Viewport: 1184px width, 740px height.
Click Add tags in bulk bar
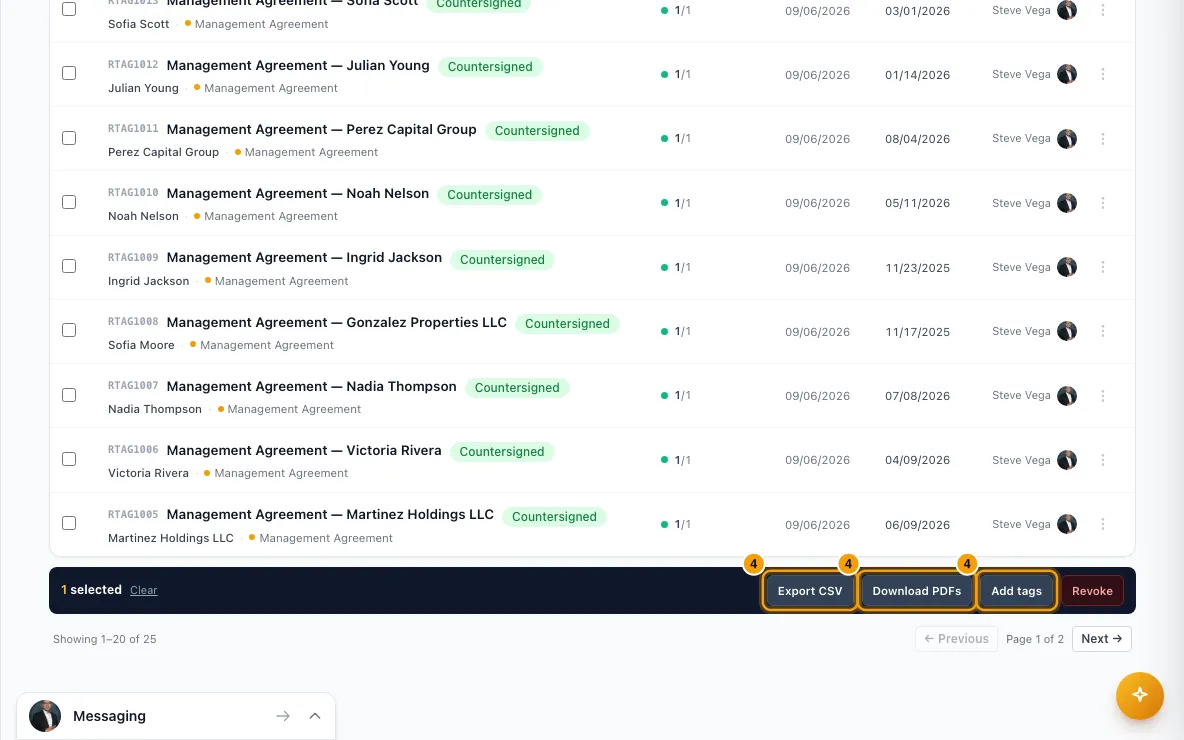point(1016,590)
